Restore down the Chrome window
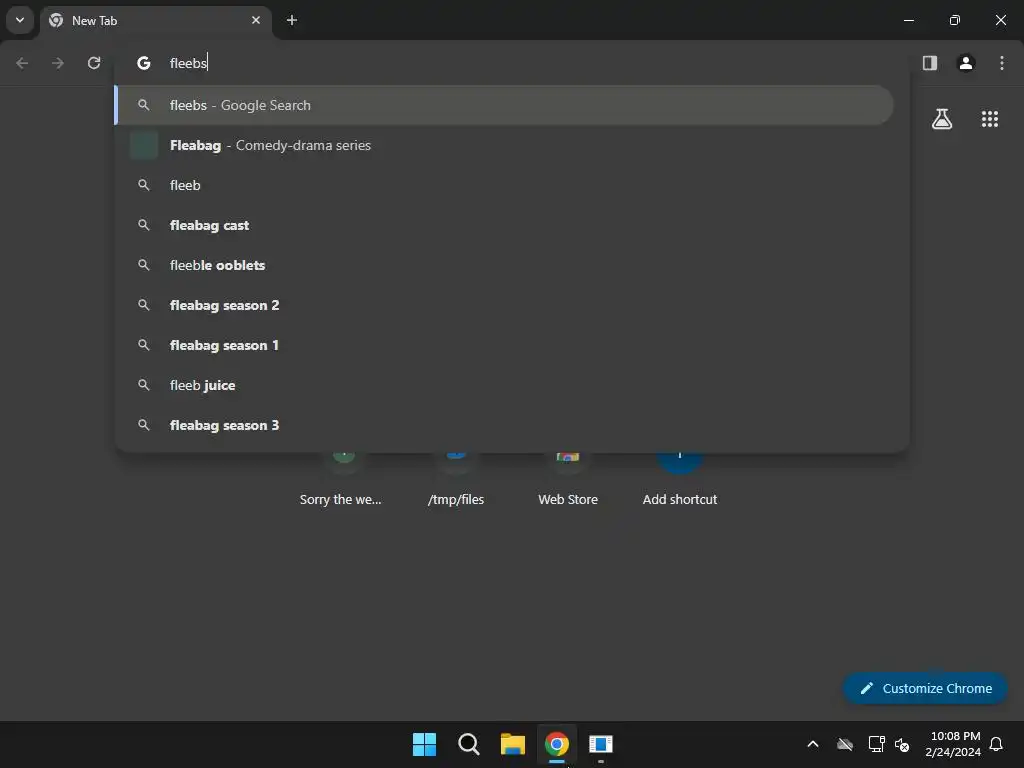 [955, 20]
